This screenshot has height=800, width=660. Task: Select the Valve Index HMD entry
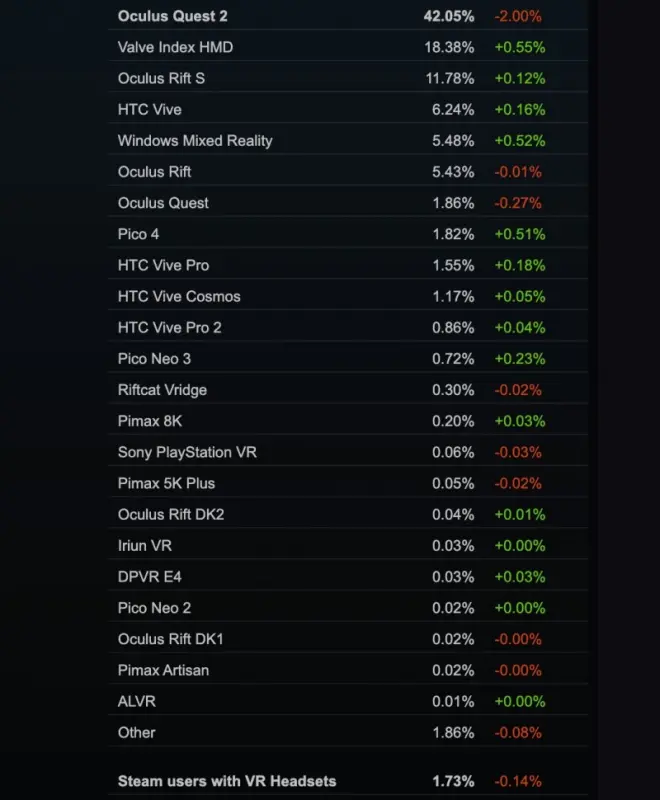175,47
